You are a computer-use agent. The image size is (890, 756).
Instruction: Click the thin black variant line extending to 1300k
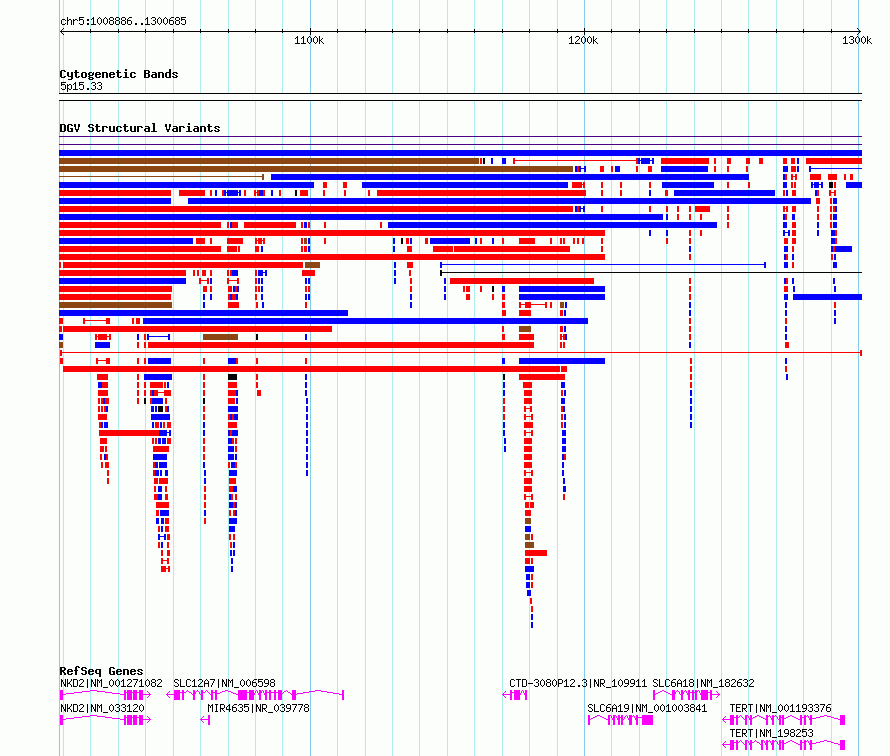(x=651, y=273)
